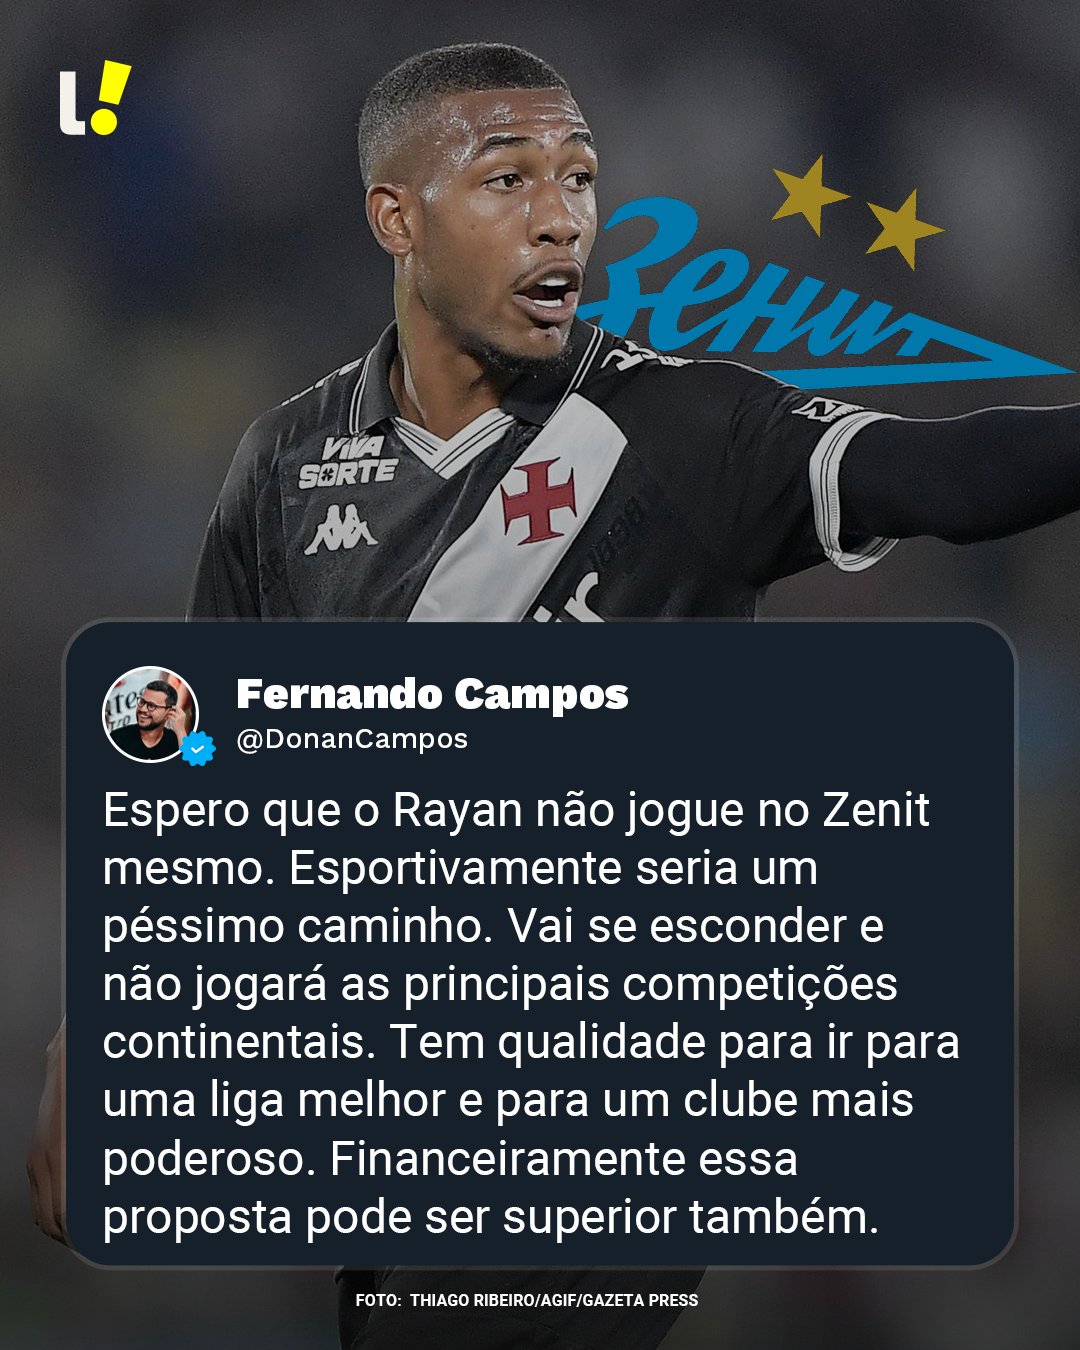
Task: Click the Lance L! logo
Action: [95, 98]
